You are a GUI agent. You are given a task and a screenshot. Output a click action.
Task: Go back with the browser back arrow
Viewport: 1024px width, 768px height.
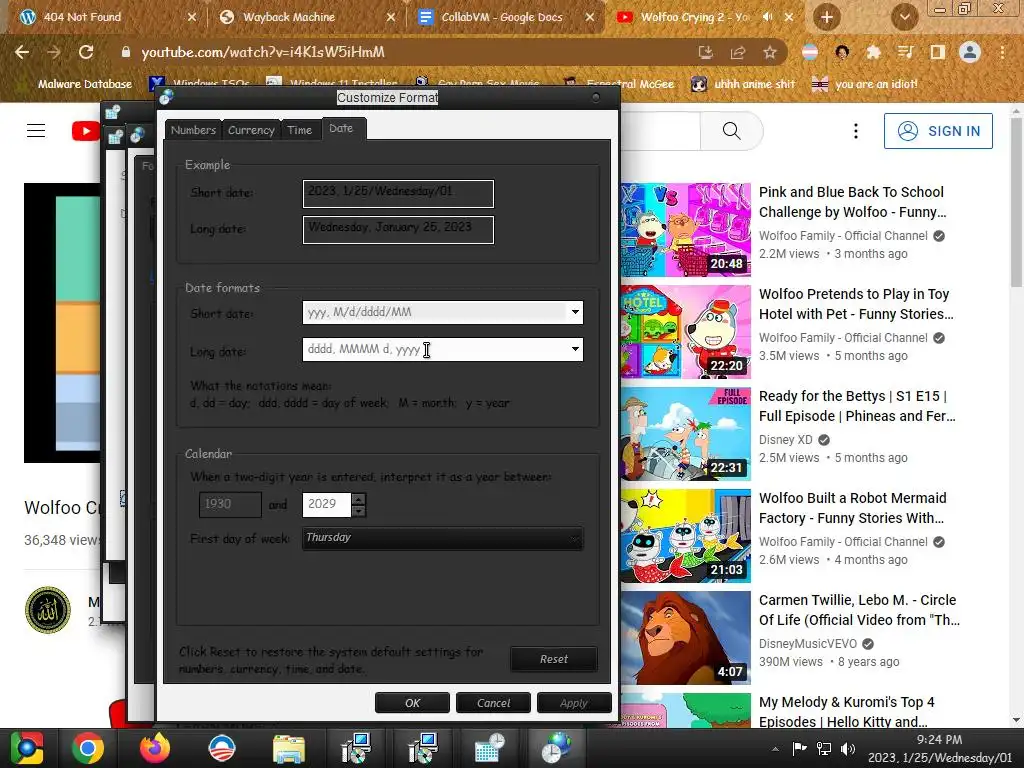point(22,52)
